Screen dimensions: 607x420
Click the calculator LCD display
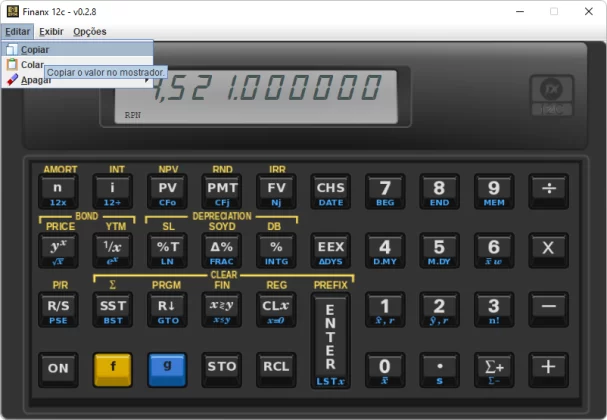pyautogui.click(x=256, y=97)
